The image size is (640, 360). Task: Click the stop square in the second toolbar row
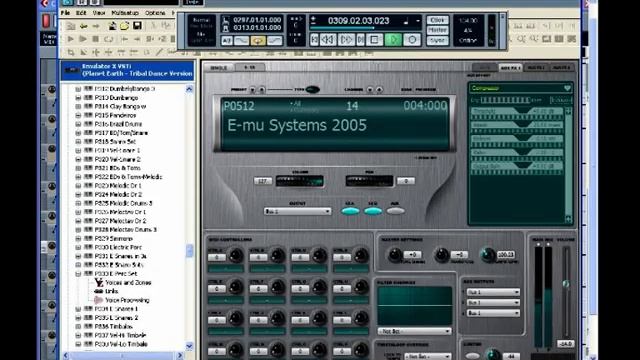(x=96, y=39)
